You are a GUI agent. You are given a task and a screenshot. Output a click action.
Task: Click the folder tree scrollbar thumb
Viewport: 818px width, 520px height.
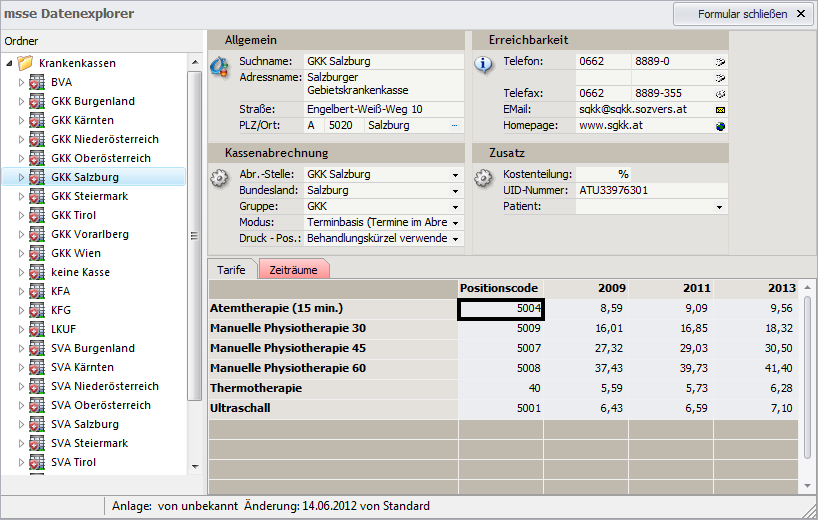194,236
